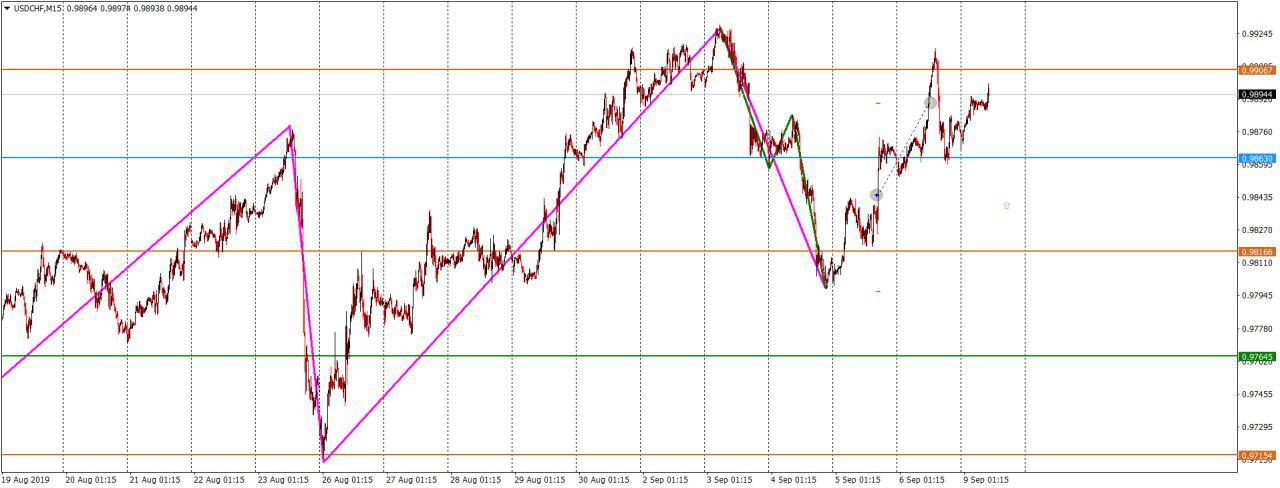This screenshot has height=488, width=1280.
Task: Click the blue trade entry arrow marker
Action: point(876,195)
